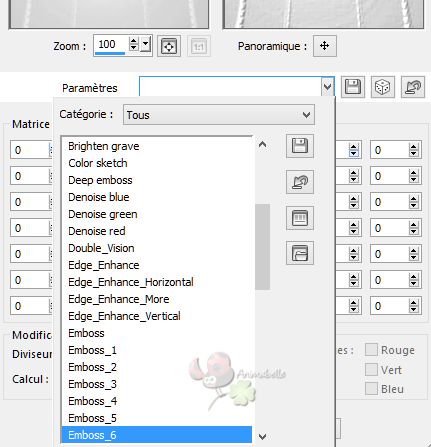Click the preset manager window icon
431x447 pixels.
point(300,218)
